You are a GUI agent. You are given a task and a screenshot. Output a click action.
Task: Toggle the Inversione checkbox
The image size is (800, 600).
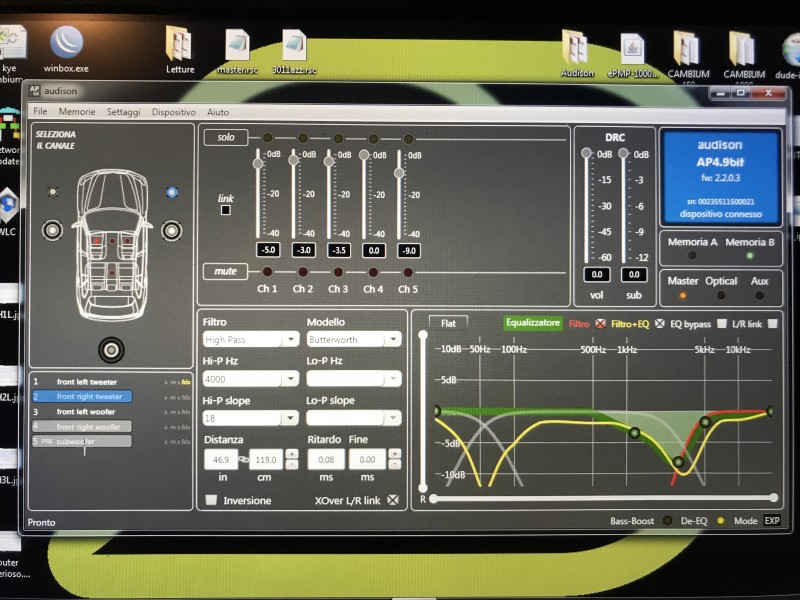pos(211,499)
